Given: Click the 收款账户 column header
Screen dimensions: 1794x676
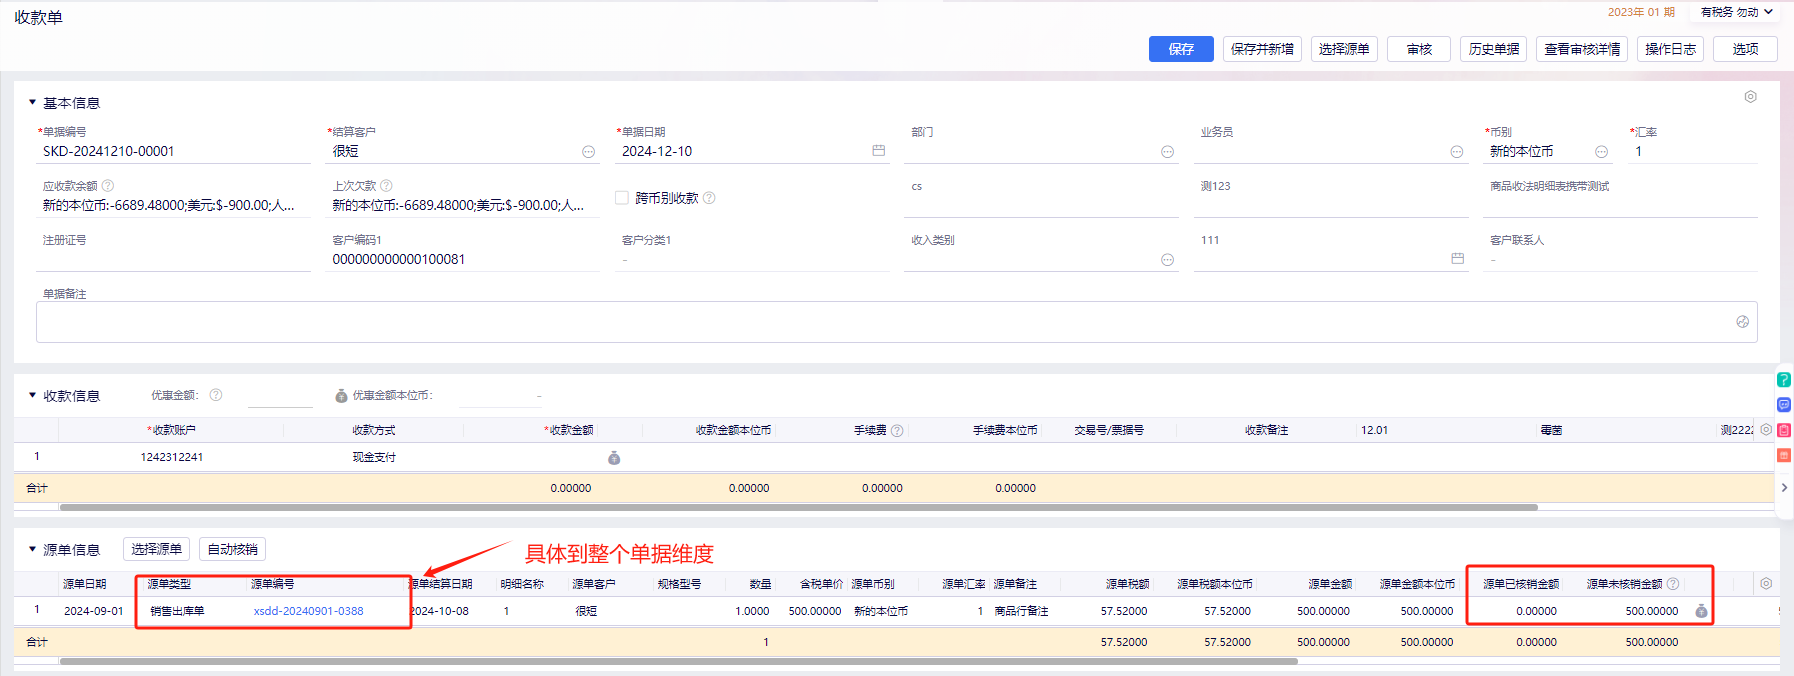Looking at the screenshot, I should coord(172,431).
